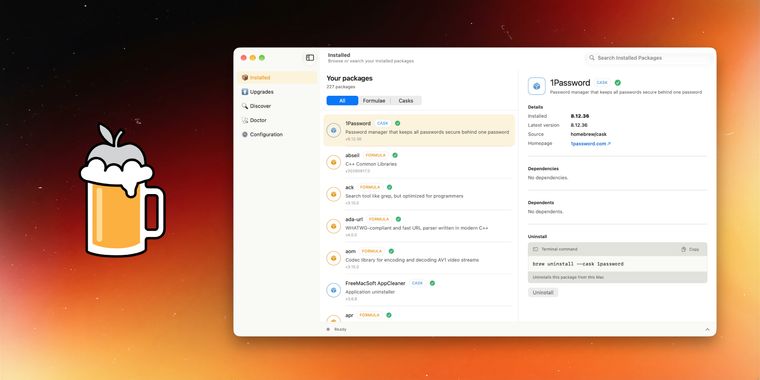Screen dimensions: 760x380
Task: Click the magnifier icon in the search field
Action: click(592, 58)
